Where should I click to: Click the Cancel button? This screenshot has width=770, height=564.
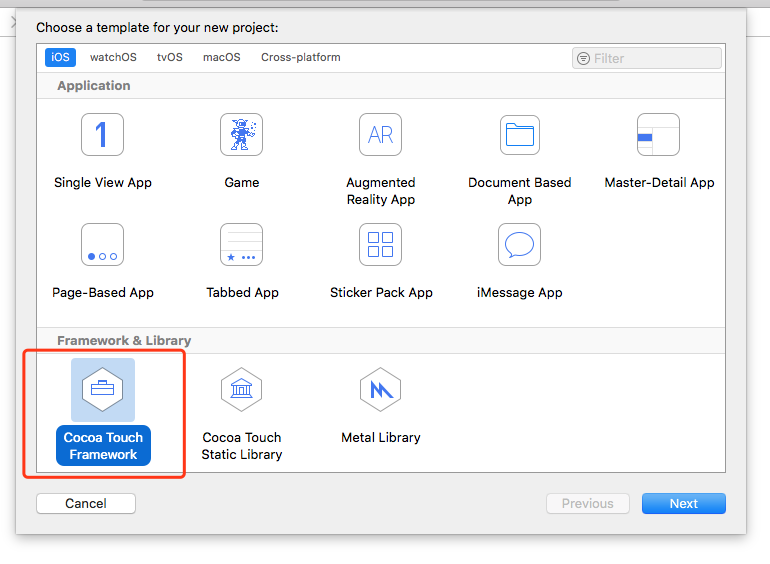(x=86, y=504)
